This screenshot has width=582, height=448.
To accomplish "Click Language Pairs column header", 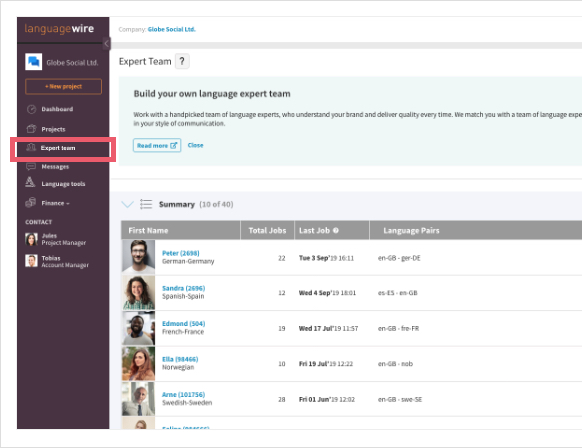I will pyautogui.click(x=411, y=230).
